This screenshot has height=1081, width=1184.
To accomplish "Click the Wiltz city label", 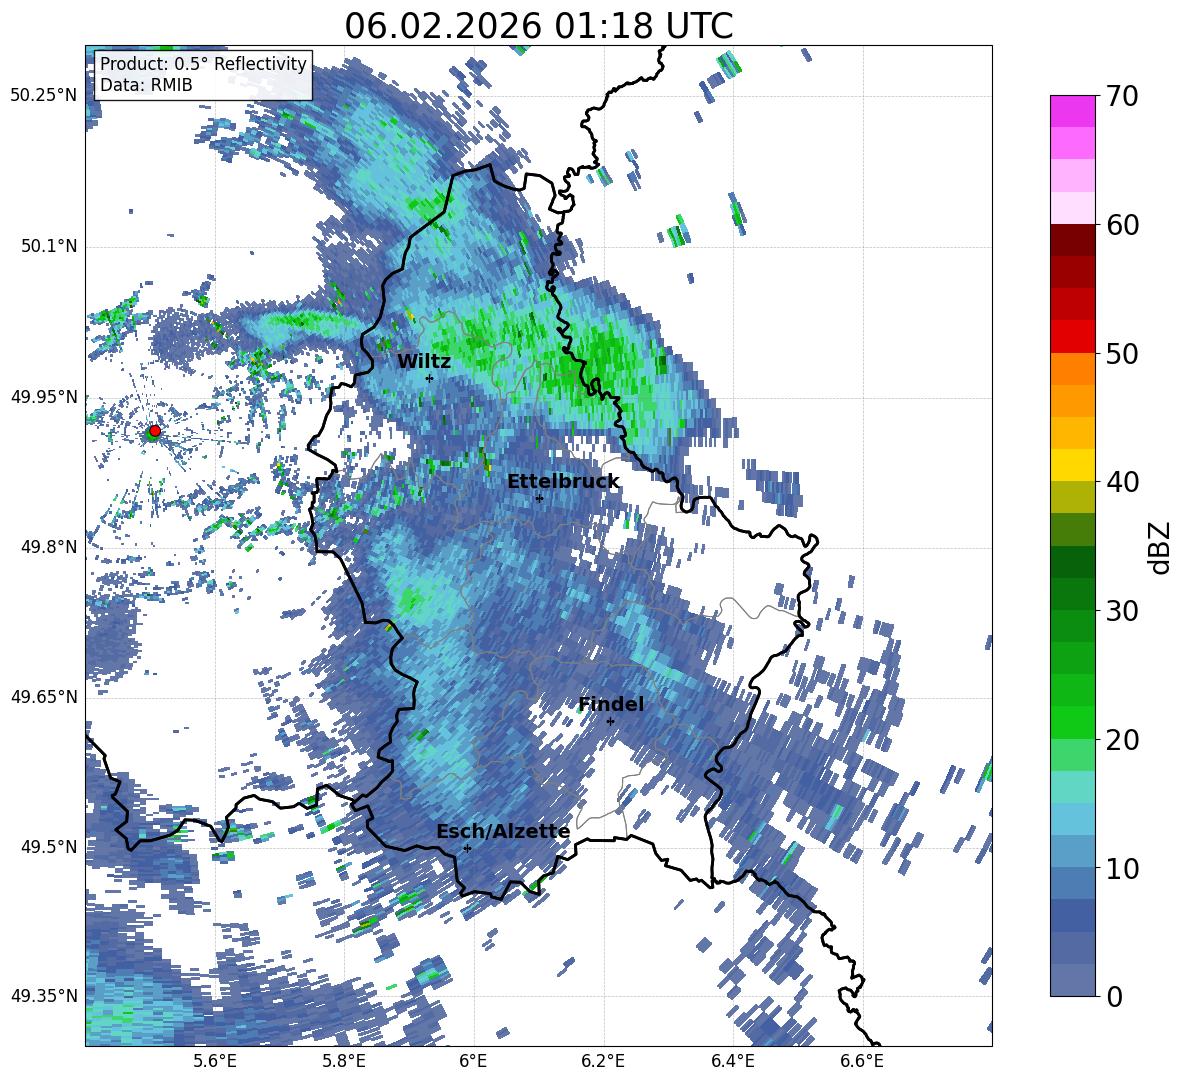I will (x=424, y=362).
